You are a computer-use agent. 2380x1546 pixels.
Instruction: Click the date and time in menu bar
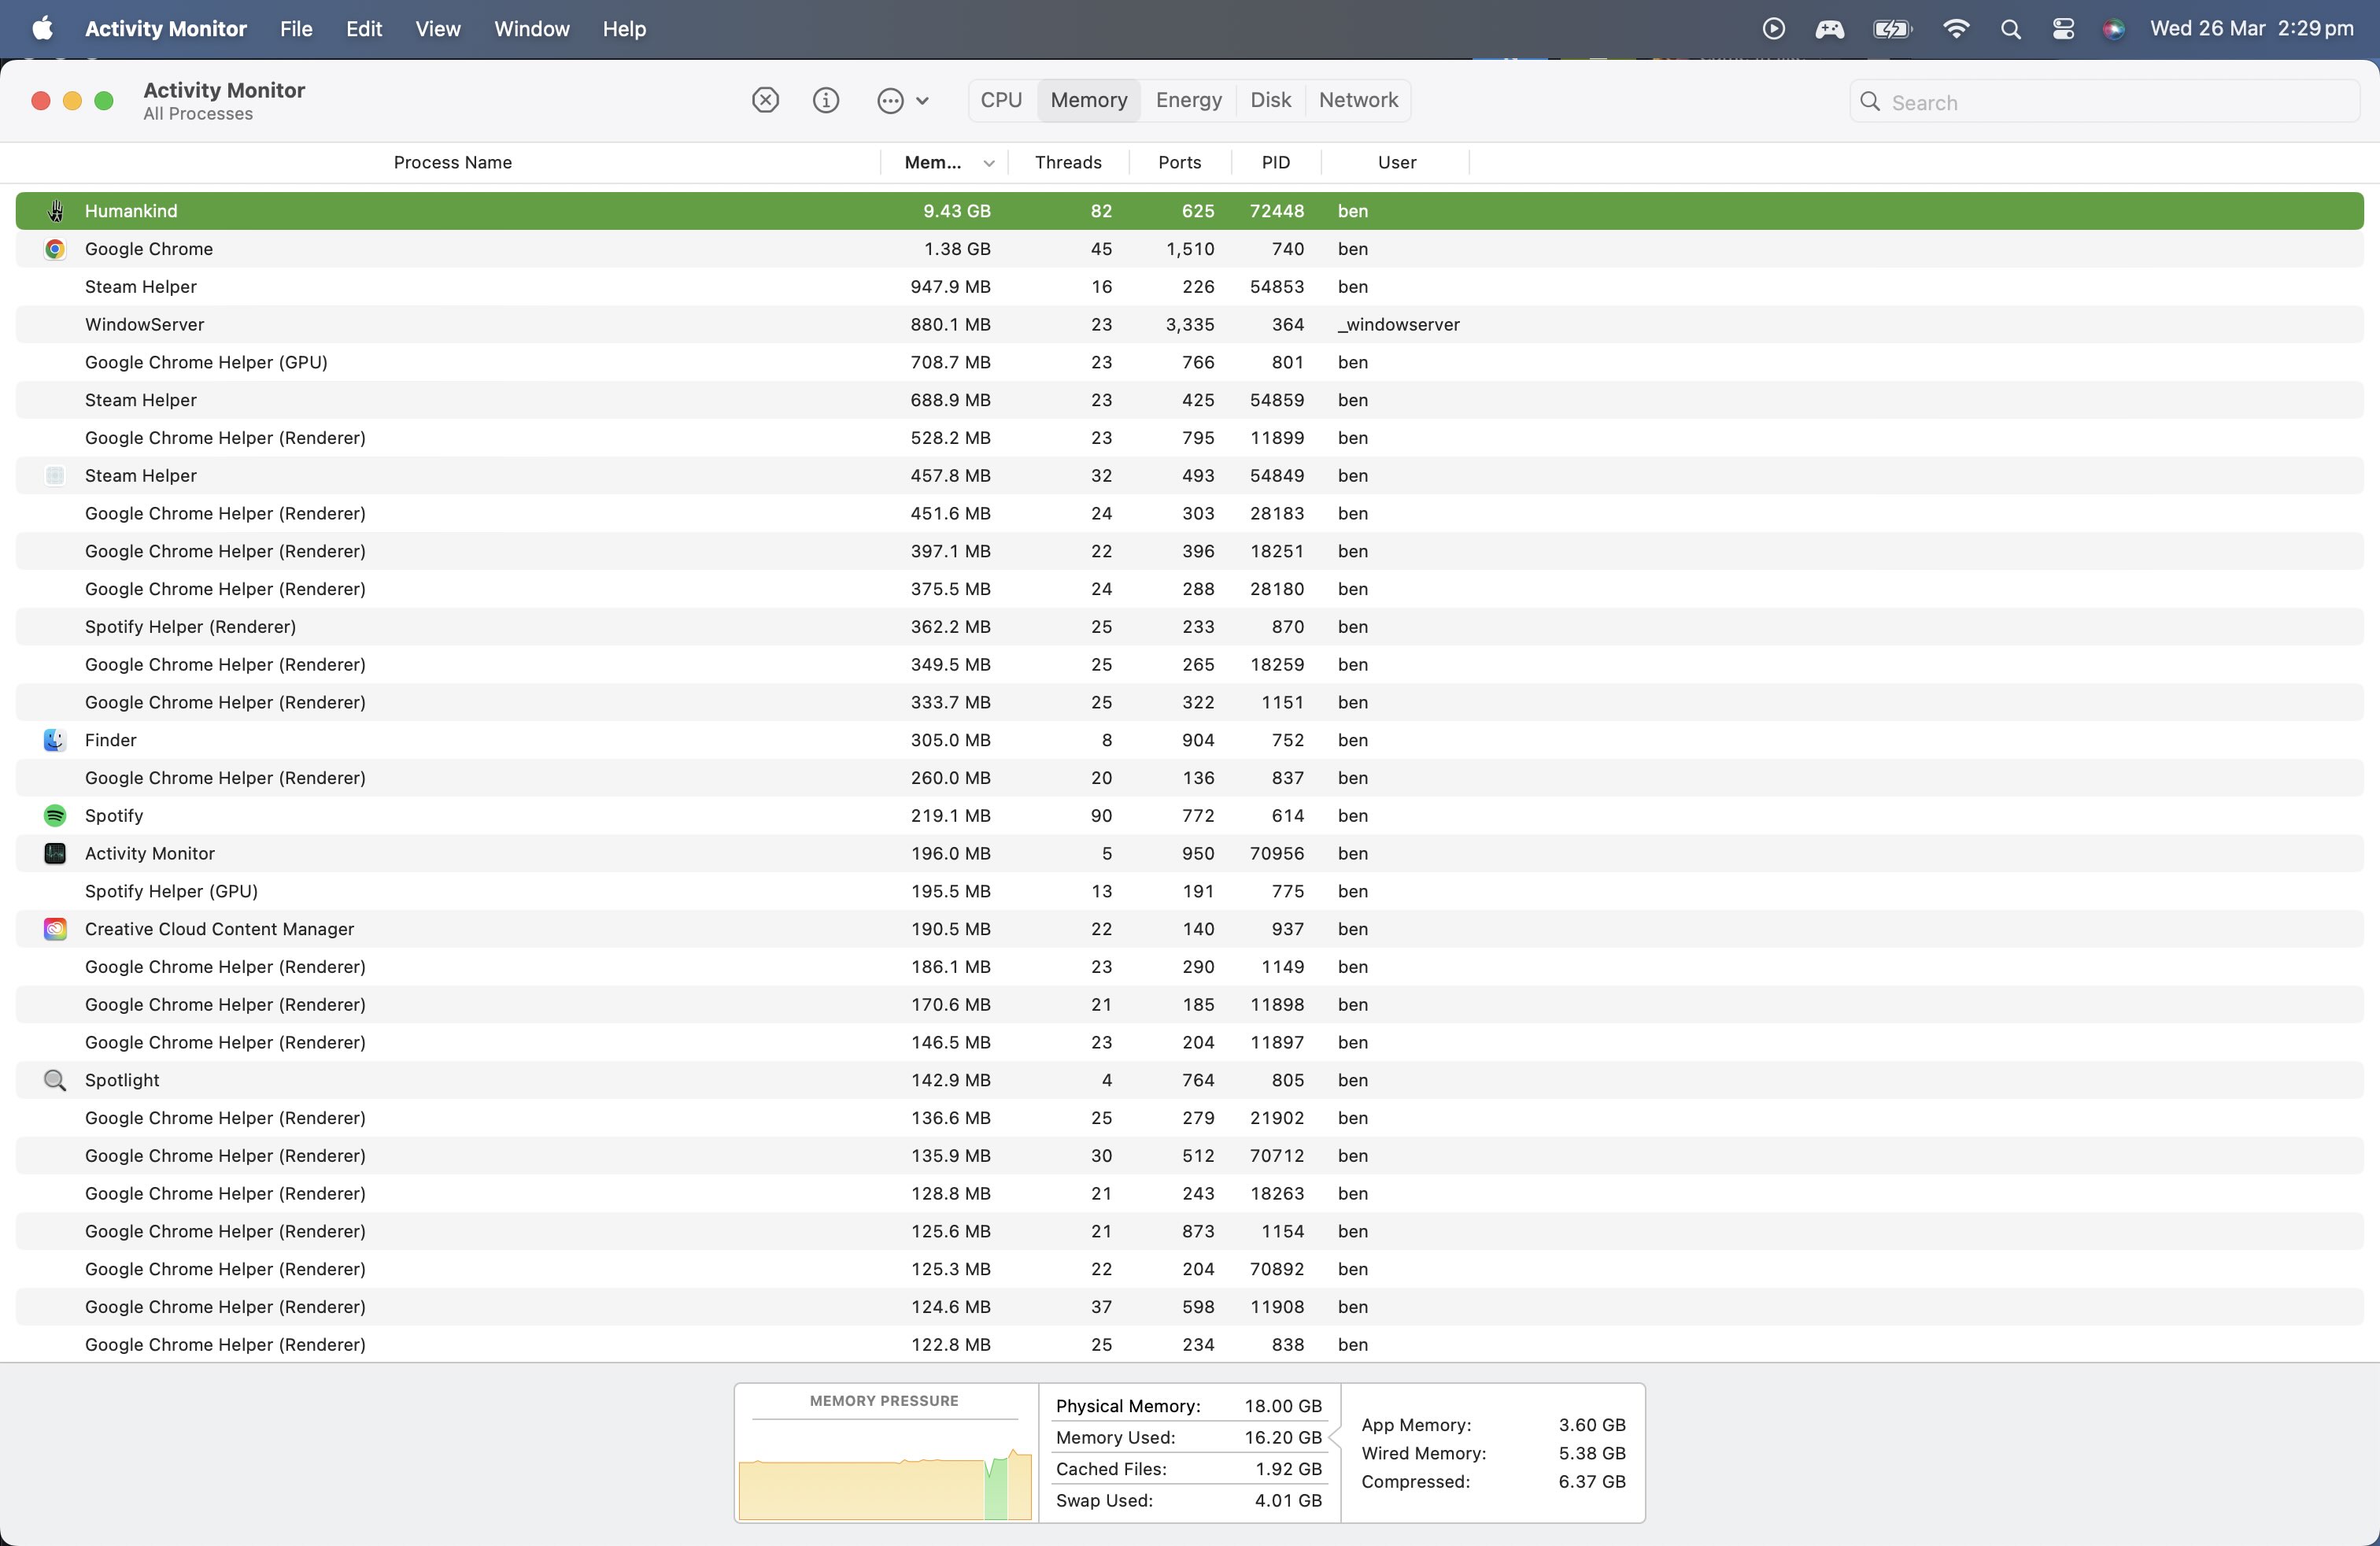(2251, 29)
